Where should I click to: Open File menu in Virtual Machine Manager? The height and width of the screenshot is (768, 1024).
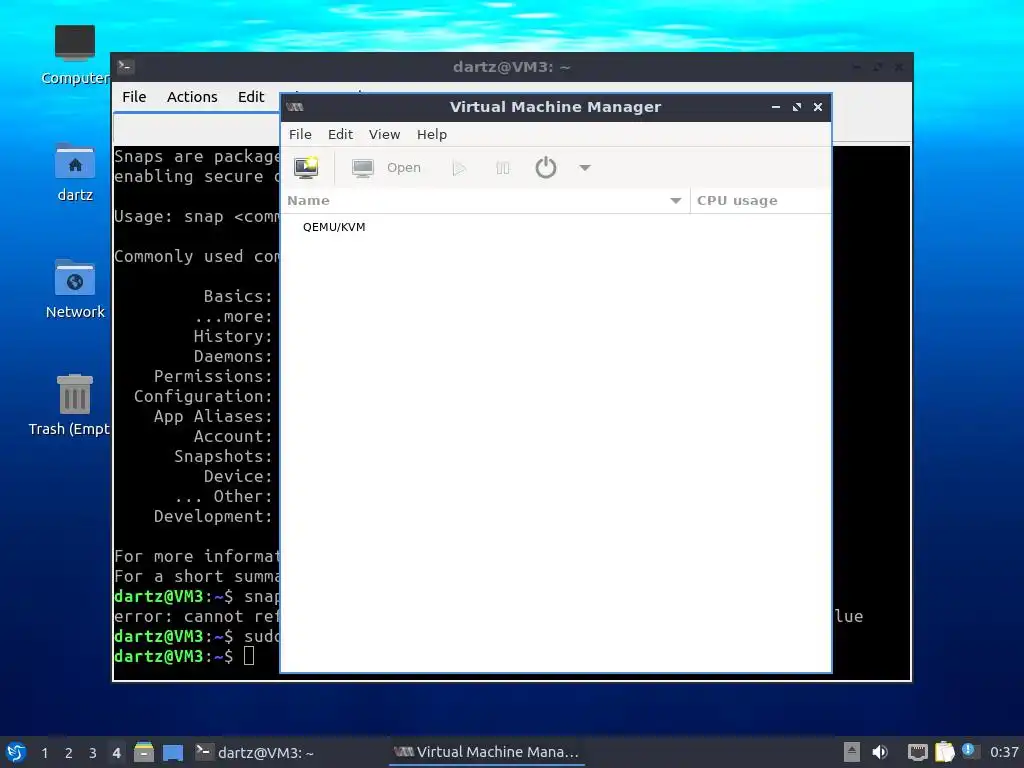pos(300,135)
